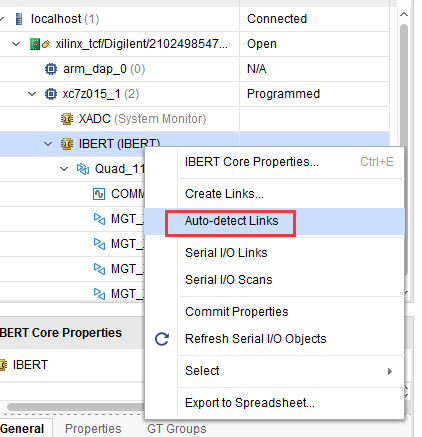This screenshot has height=437, width=422.
Task: Select the xc7z015_1 device chip icon
Action: pos(51,94)
